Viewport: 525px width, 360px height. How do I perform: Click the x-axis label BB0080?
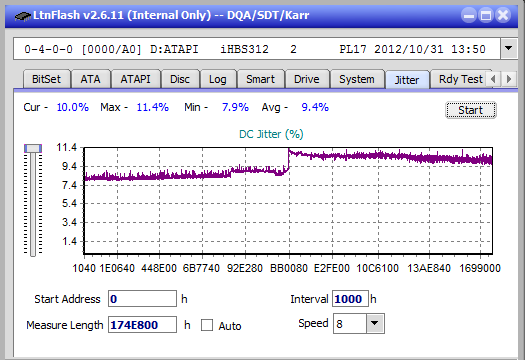(289, 268)
